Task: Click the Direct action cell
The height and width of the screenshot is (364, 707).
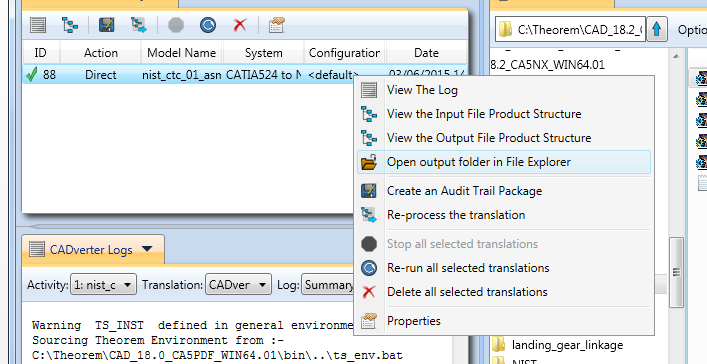Action: [x=101, y=75]
